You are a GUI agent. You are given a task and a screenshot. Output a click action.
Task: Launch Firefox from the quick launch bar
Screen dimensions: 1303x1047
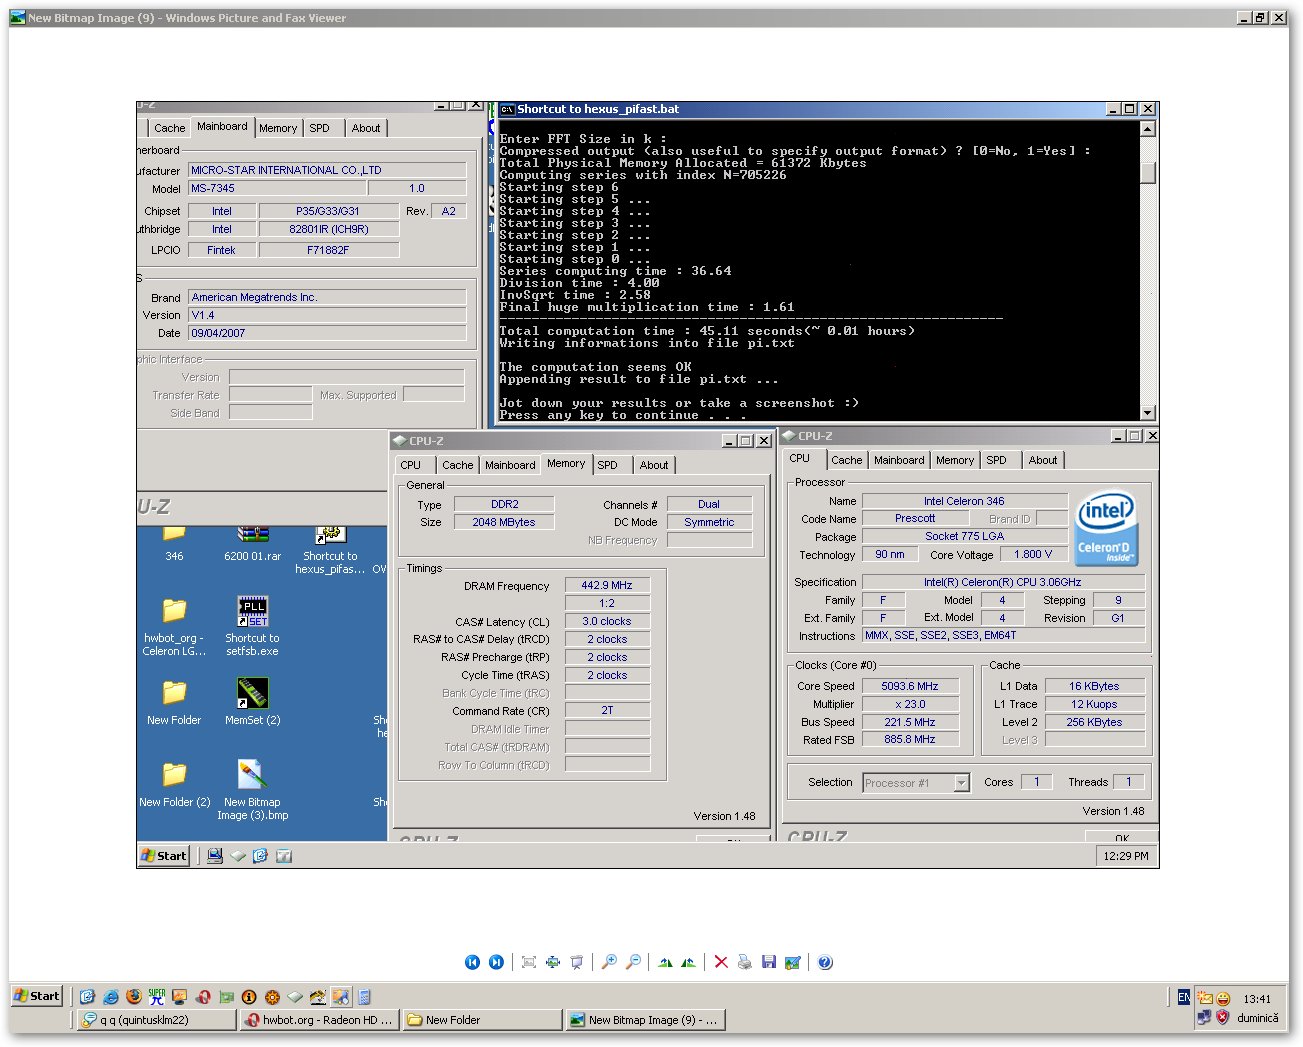tap(133, 996)
